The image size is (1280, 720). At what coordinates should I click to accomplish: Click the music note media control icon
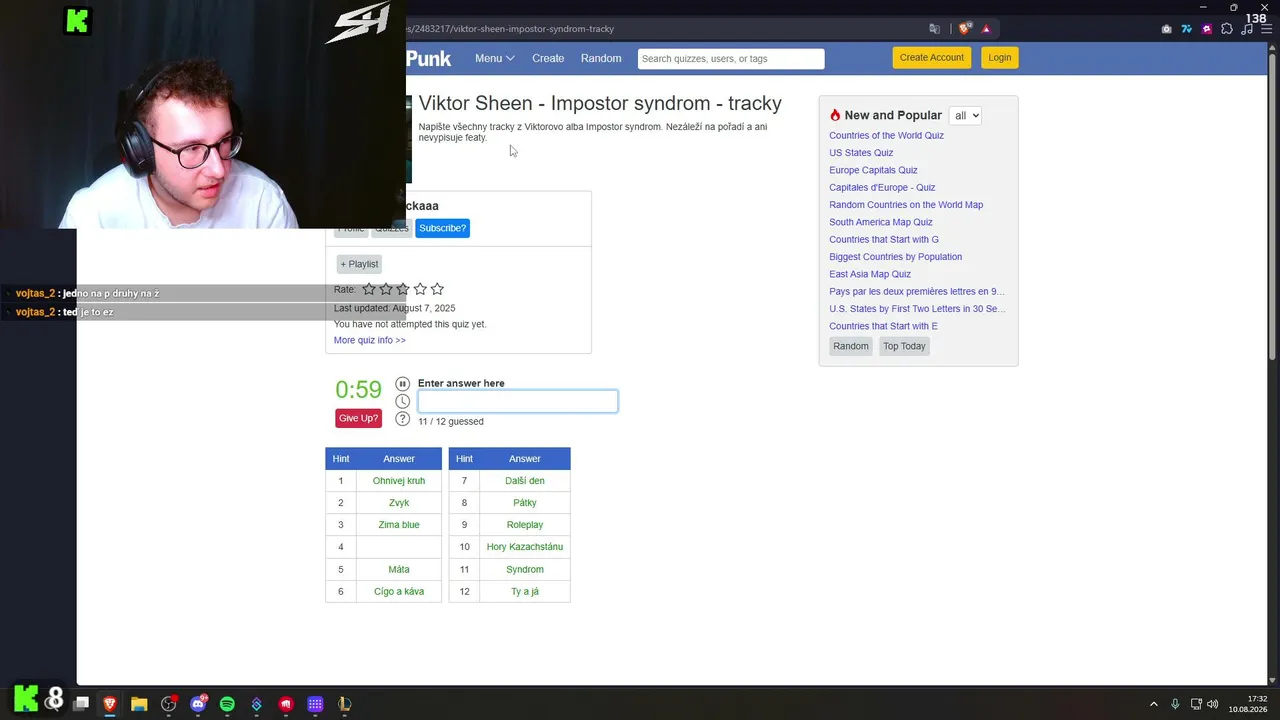click(1246, 29)
